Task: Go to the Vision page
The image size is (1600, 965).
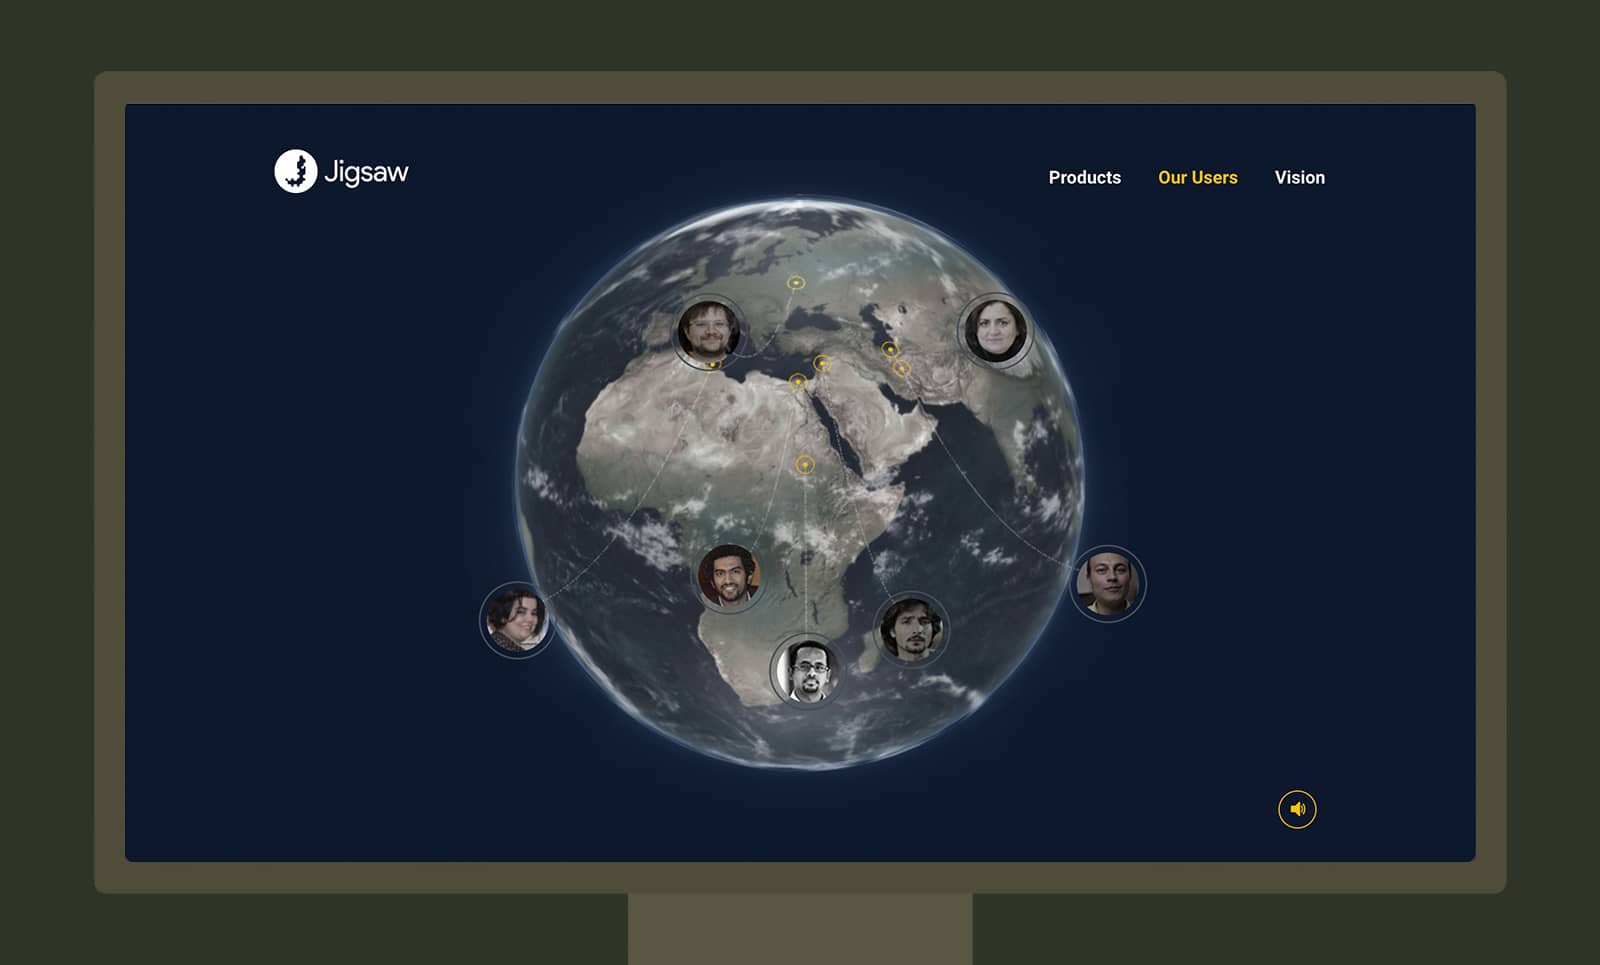Action: 1299,177
